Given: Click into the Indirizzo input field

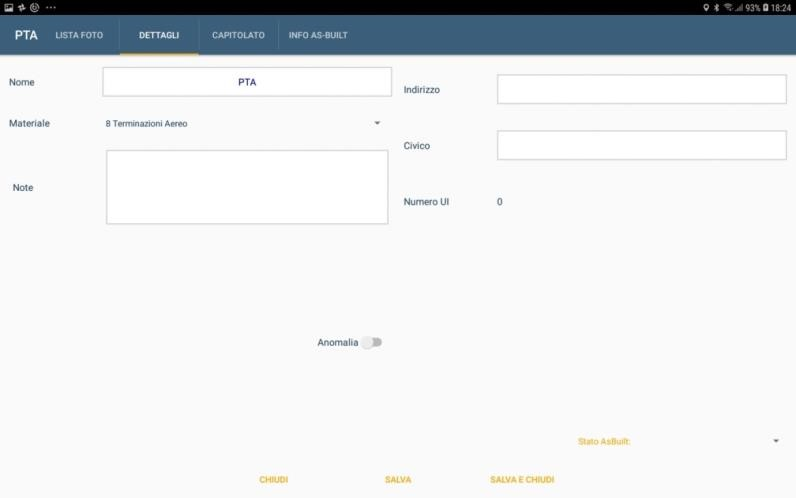Looking at the screenshot, I should coord(641,89).
